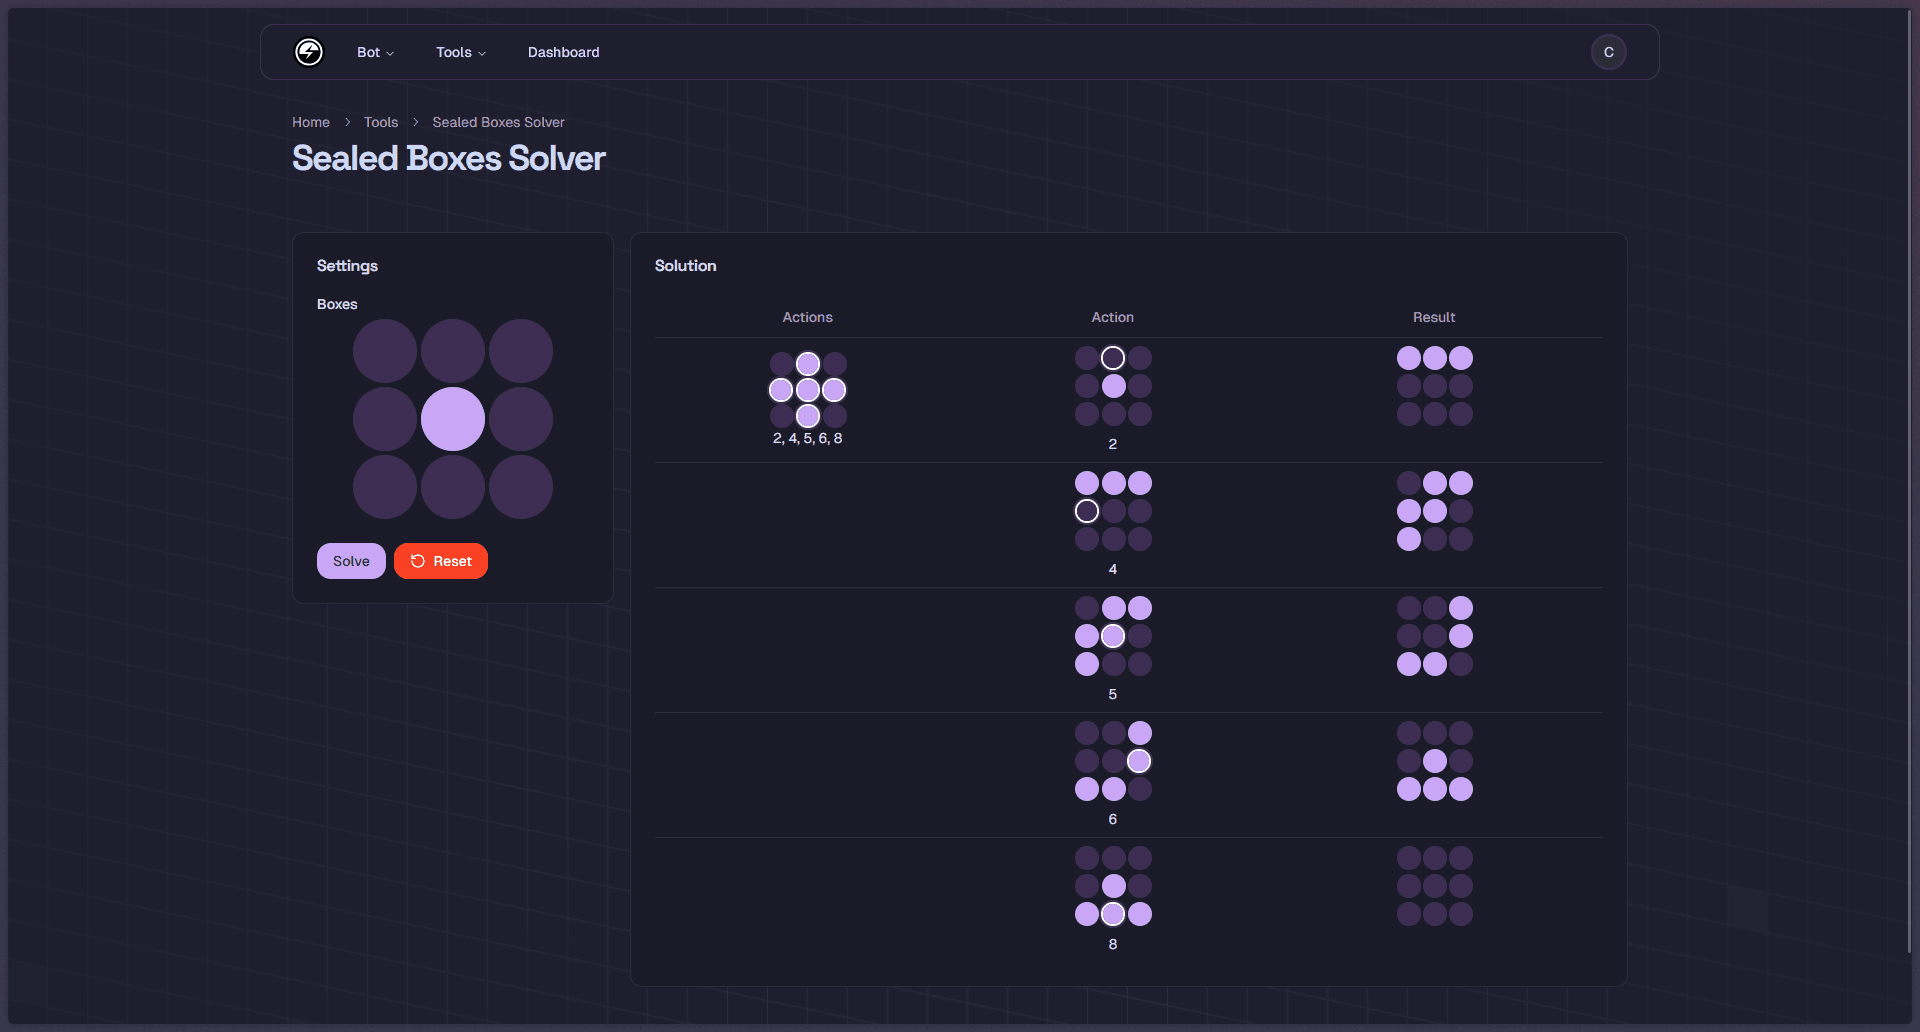Click the Home breadcrumb link
The height and width of the screenshot is (1032, 1920).
pos(310,122)
